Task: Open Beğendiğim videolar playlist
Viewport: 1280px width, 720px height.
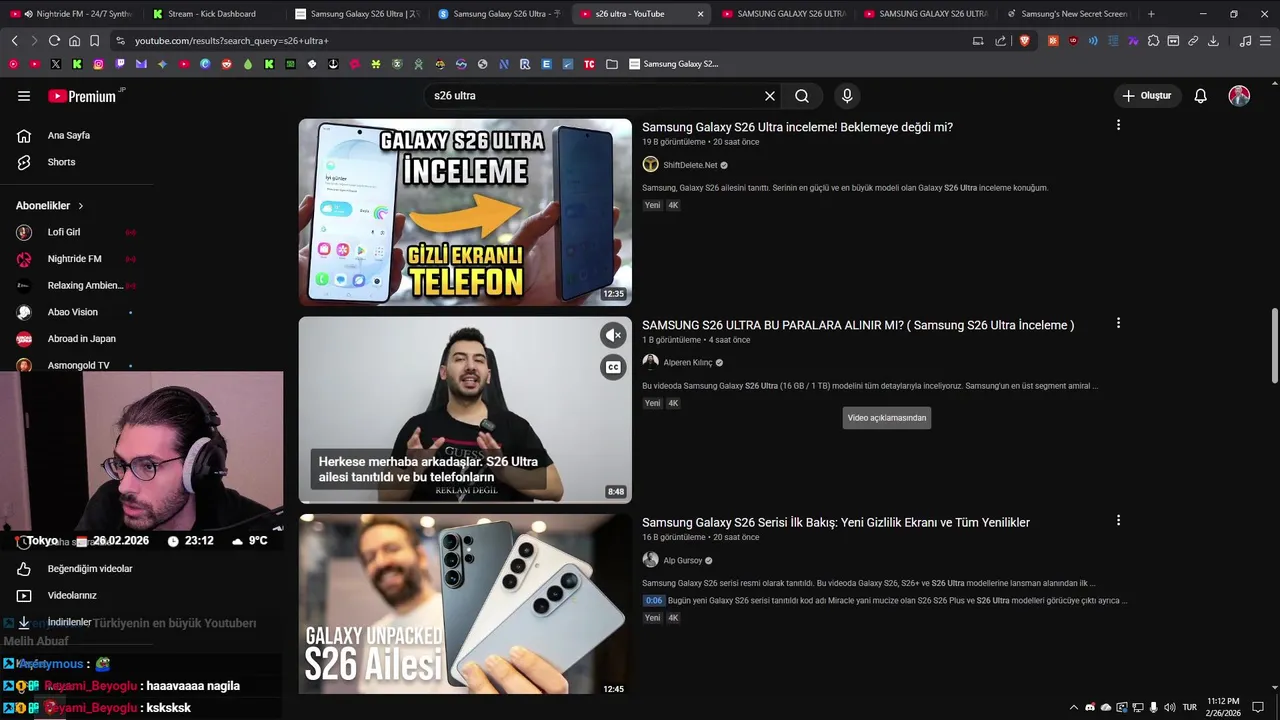Action: tap(80, 569)
